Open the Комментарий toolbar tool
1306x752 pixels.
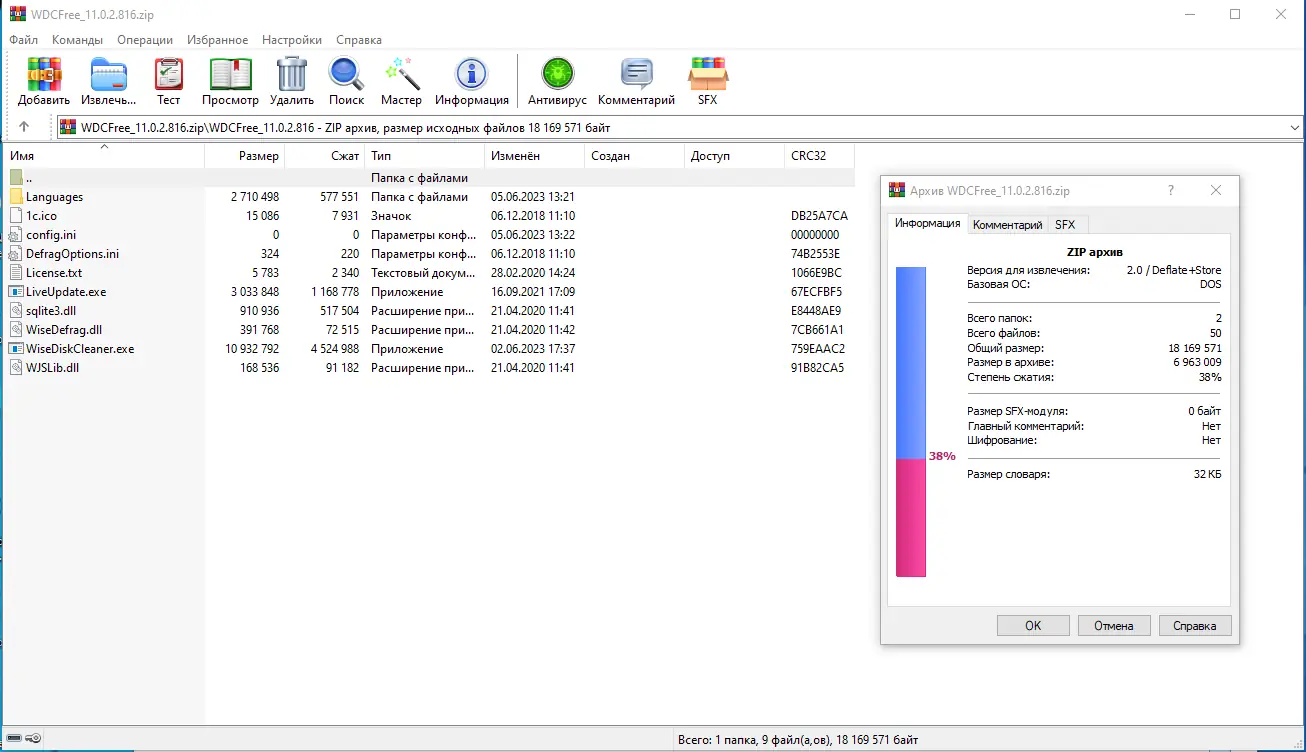(x=636, y=74)
